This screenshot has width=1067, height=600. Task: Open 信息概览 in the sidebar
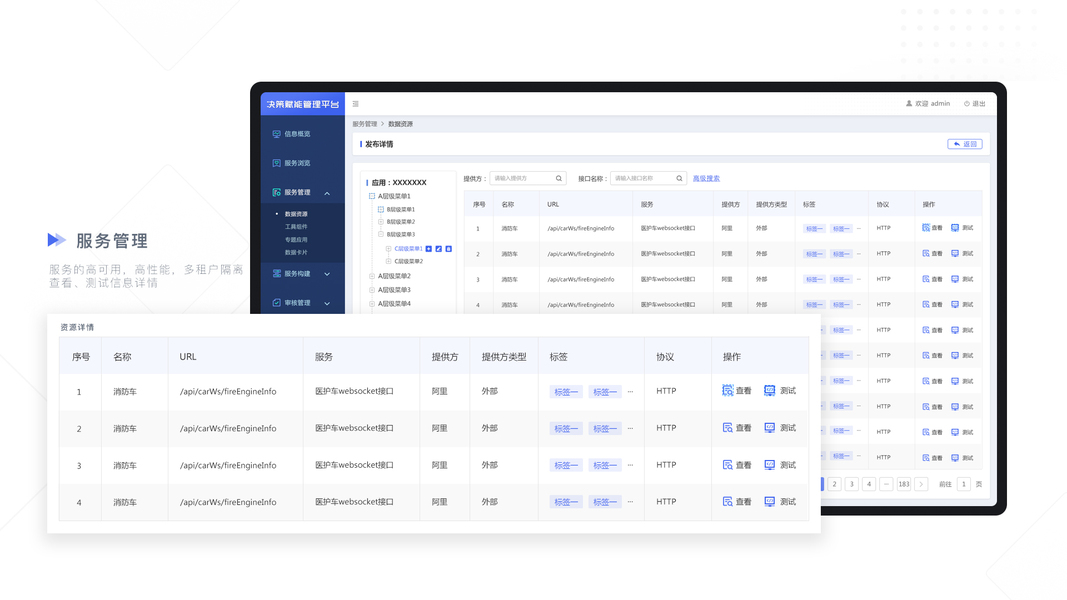pos(291,134)
